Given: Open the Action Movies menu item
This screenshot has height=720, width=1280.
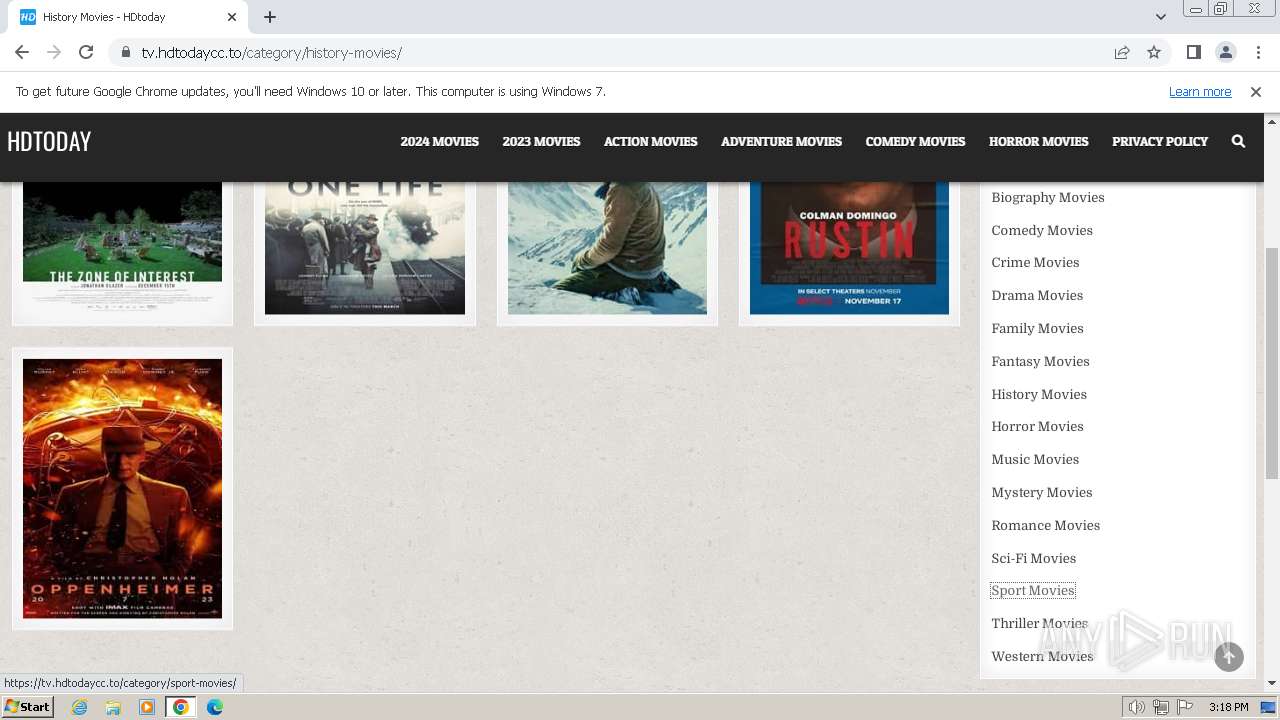Looking at the screenshot, I should tap(651, 141).
